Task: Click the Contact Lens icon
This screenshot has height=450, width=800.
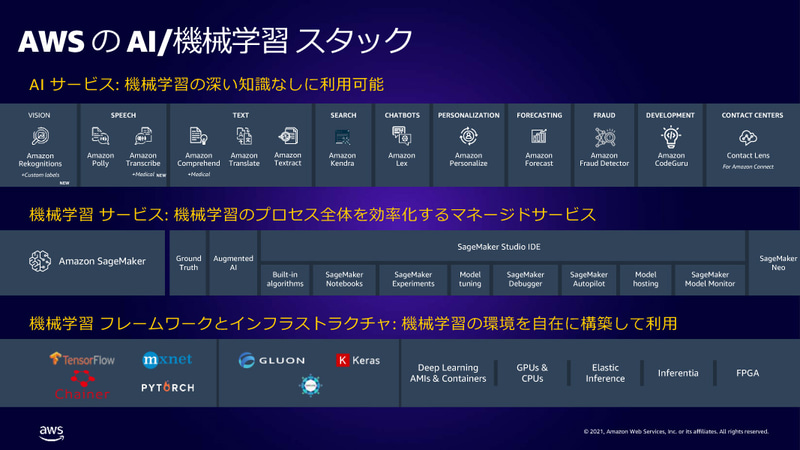Action: point(748,138)
